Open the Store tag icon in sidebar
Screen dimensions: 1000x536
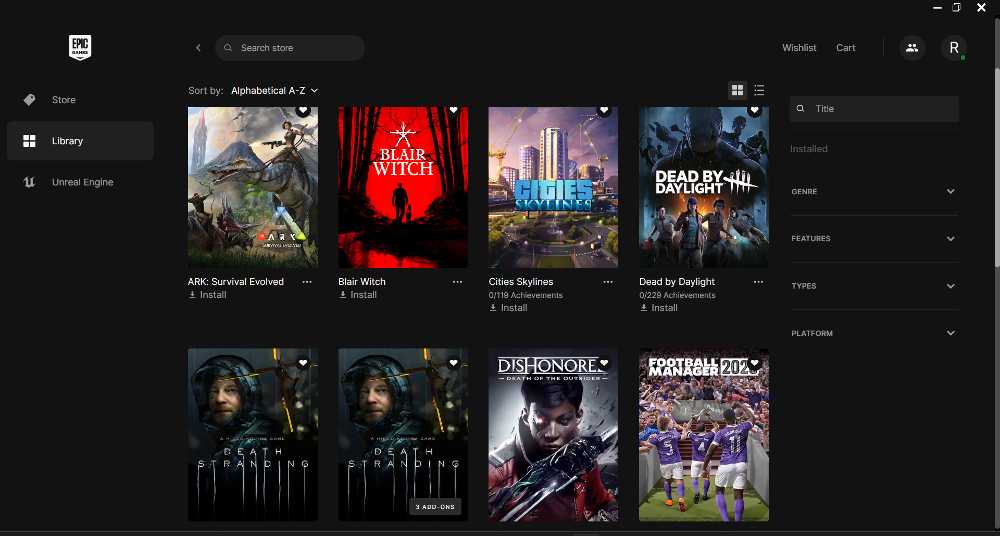pos(29,100)
